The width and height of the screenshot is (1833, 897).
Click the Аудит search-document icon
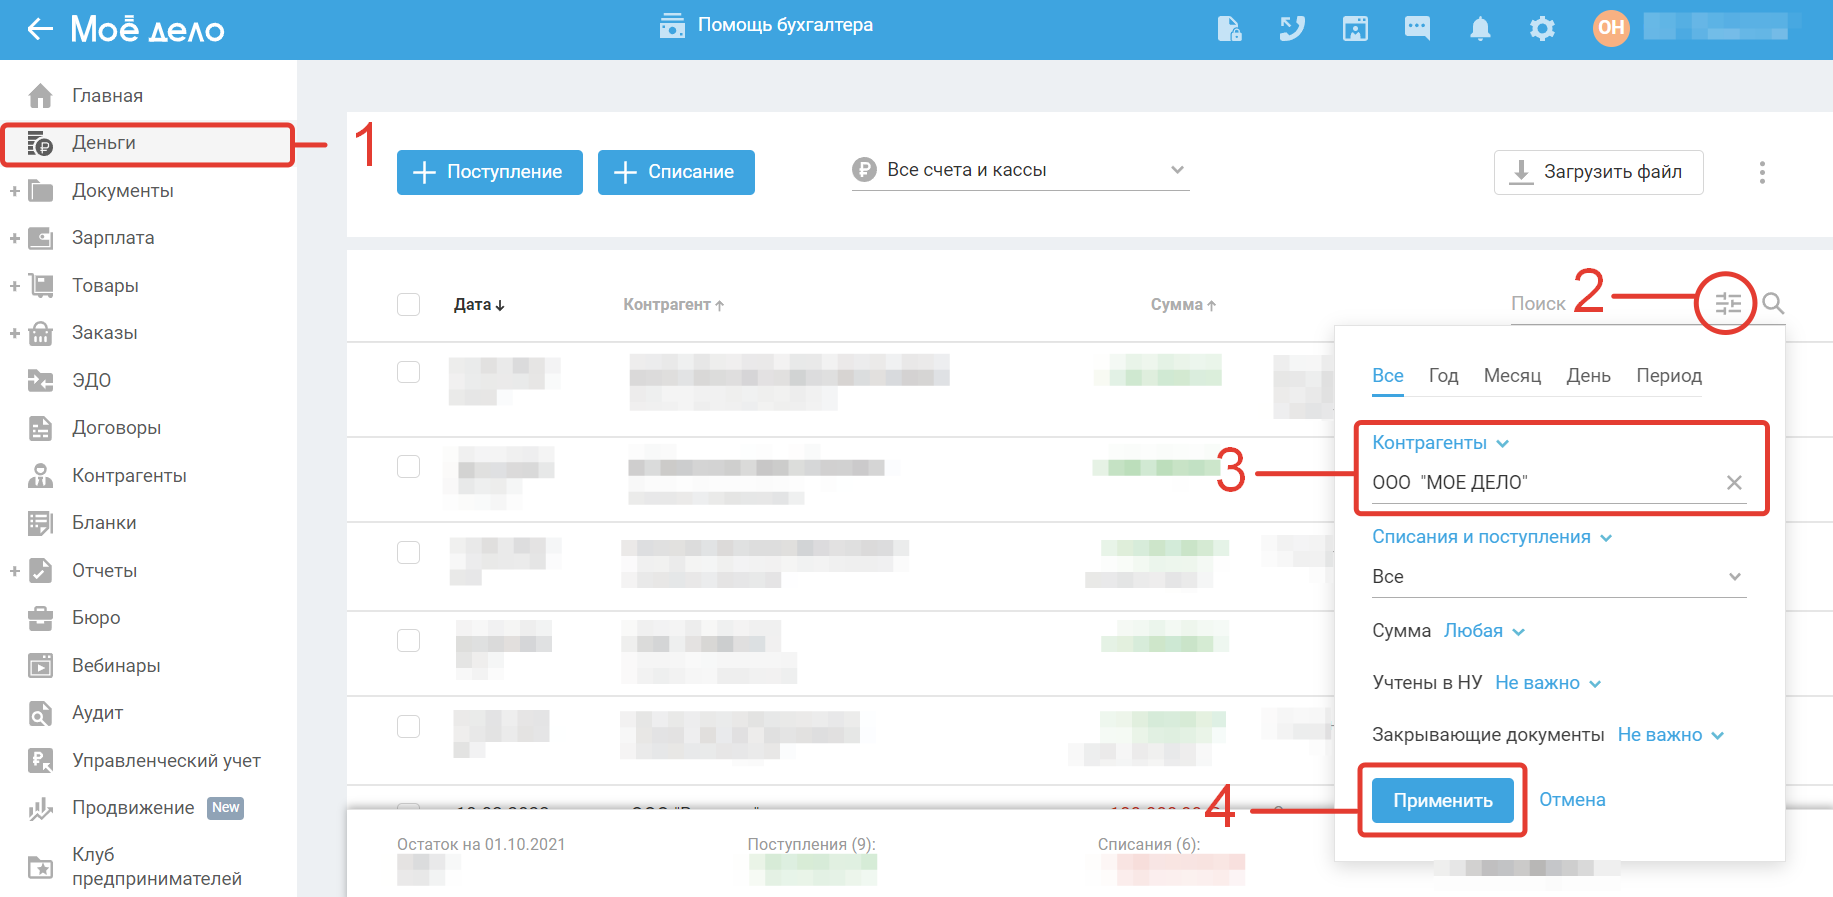point(41,713)
